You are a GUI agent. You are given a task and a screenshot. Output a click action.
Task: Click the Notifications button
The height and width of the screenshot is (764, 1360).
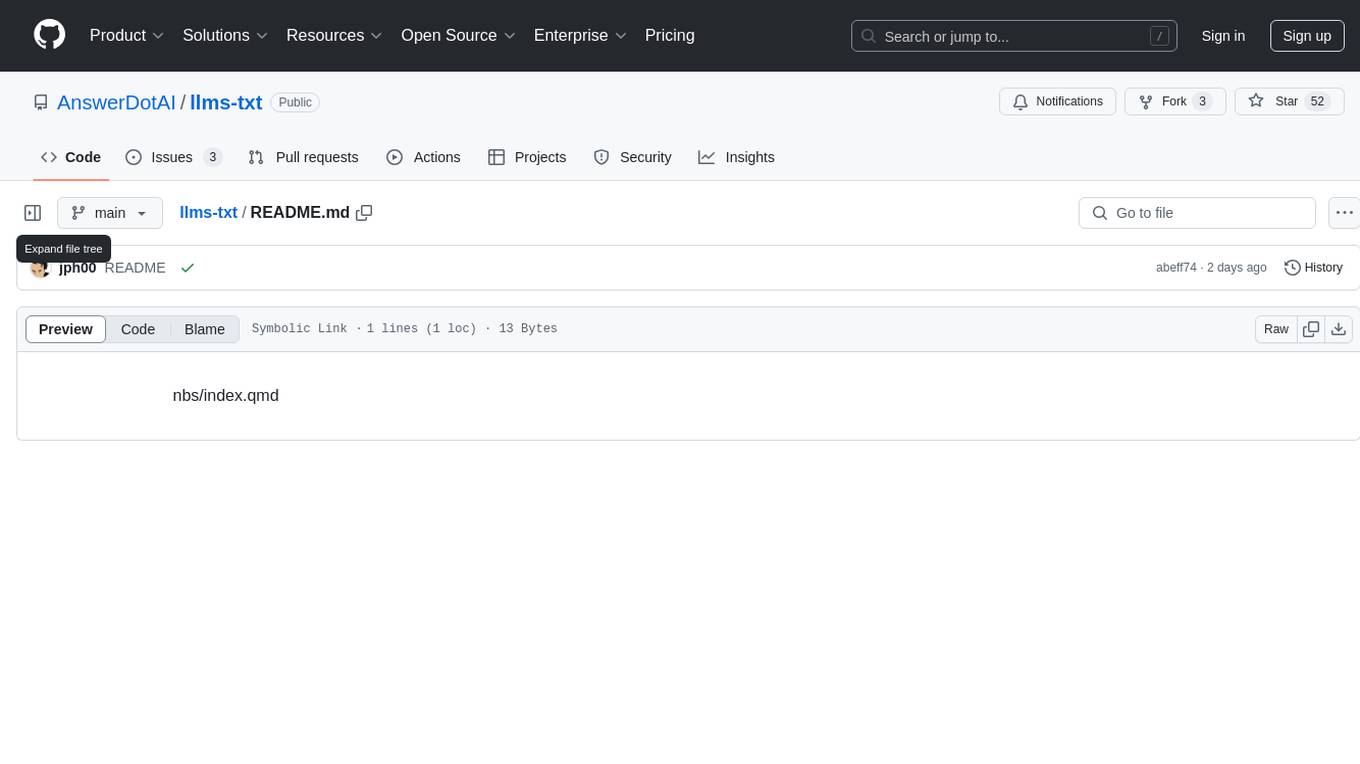[1057, 102]
